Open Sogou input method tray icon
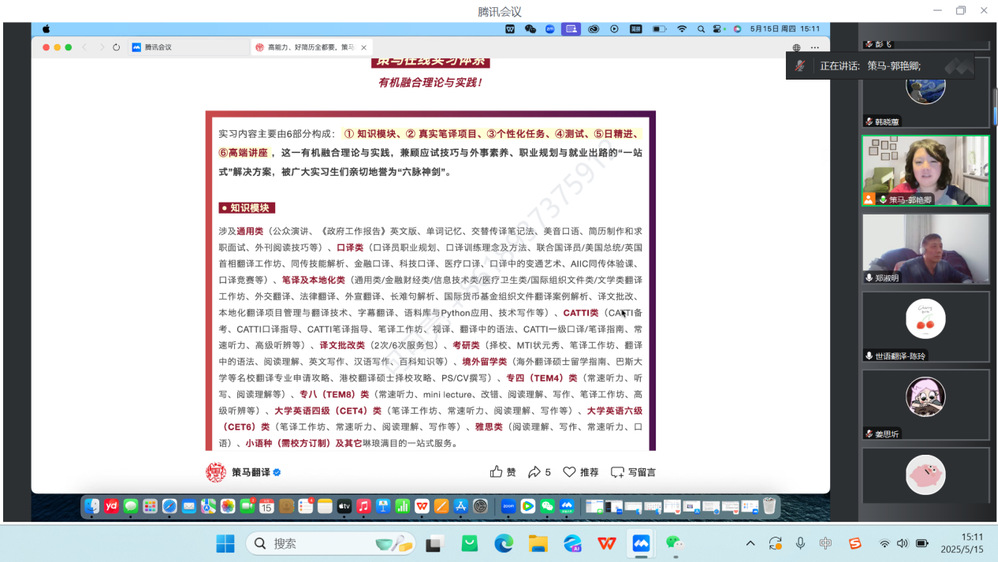 coord(855,544)
